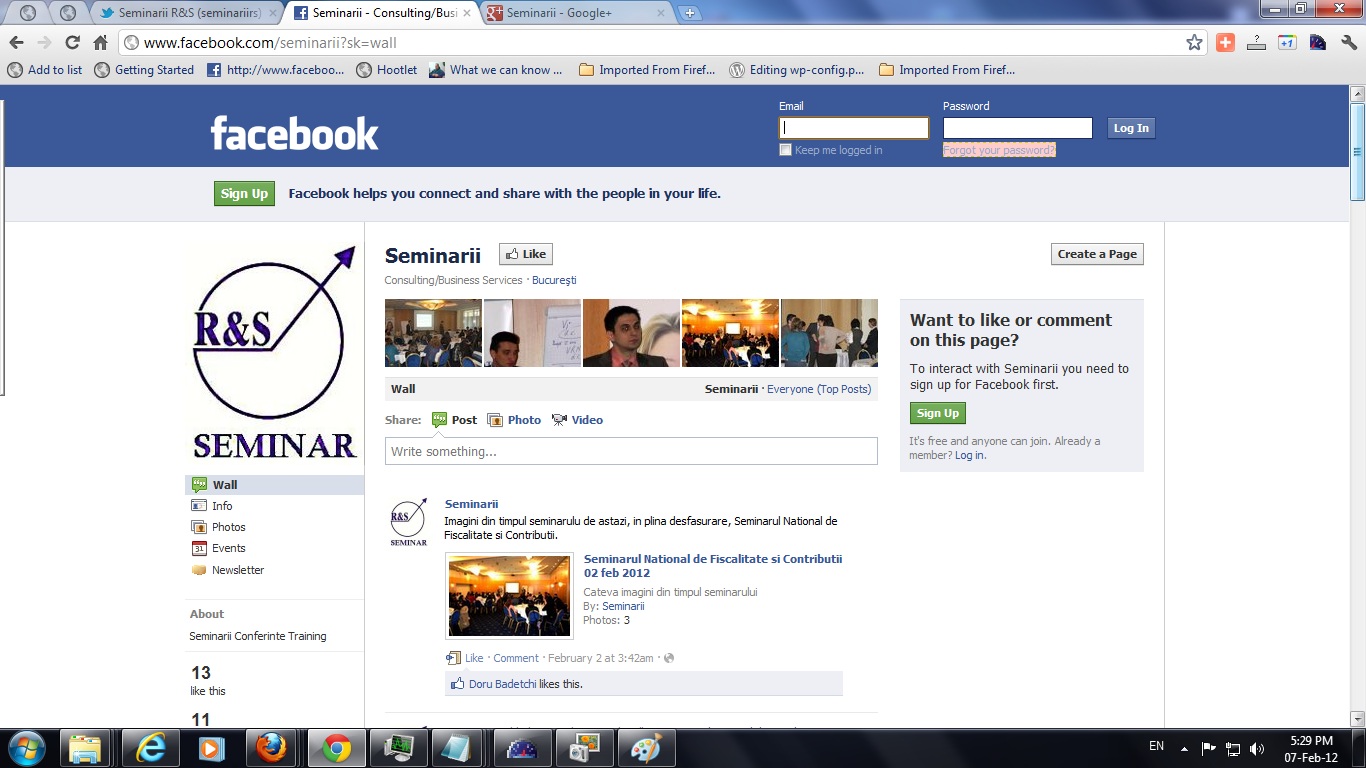Open the conference room first photo thumbnail
The image size is (1366, 768).
click(x=433, y=333)
